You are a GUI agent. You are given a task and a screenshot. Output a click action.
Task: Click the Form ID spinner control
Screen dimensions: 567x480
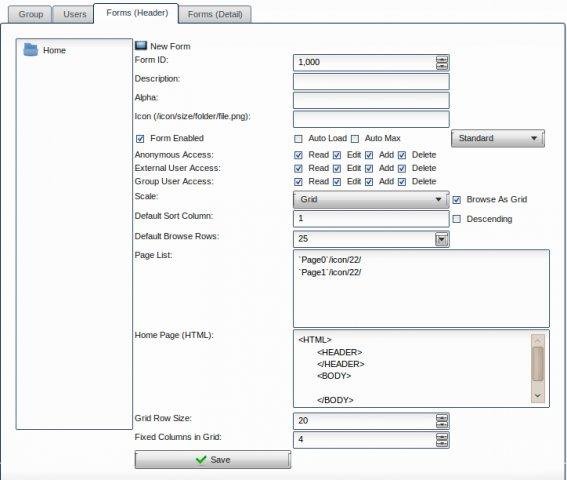[442, 63]
